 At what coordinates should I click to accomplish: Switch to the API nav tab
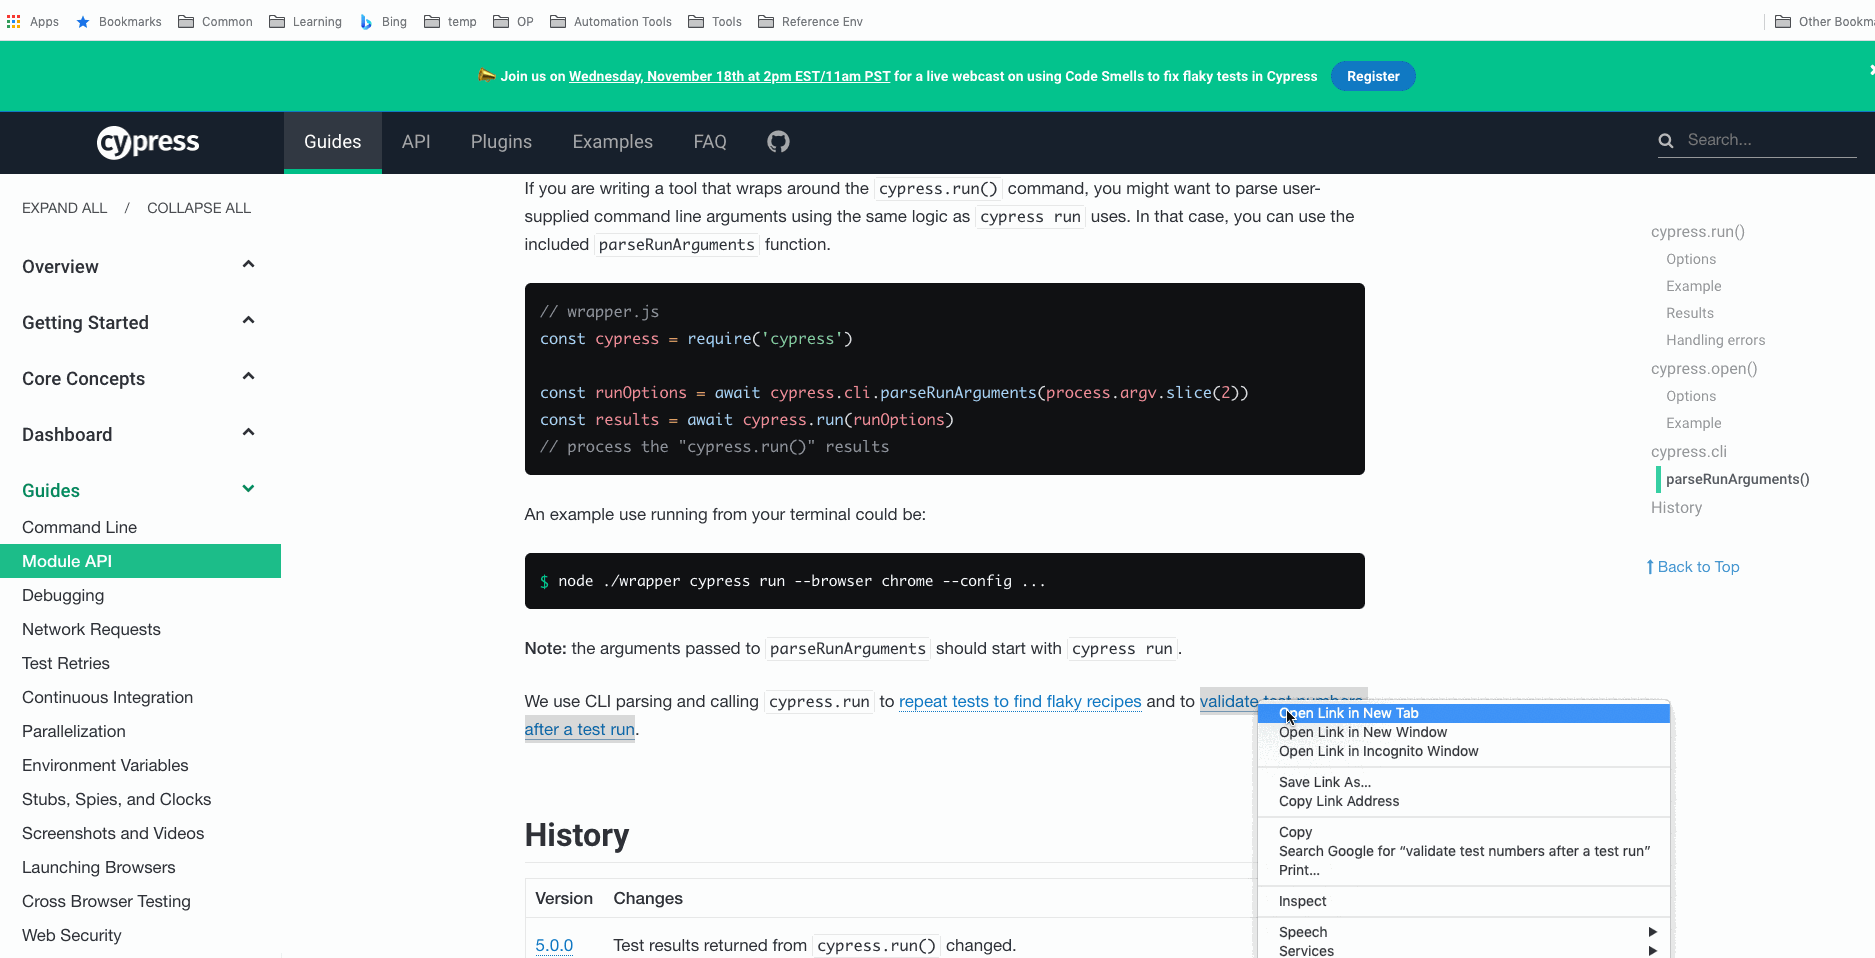416,142
